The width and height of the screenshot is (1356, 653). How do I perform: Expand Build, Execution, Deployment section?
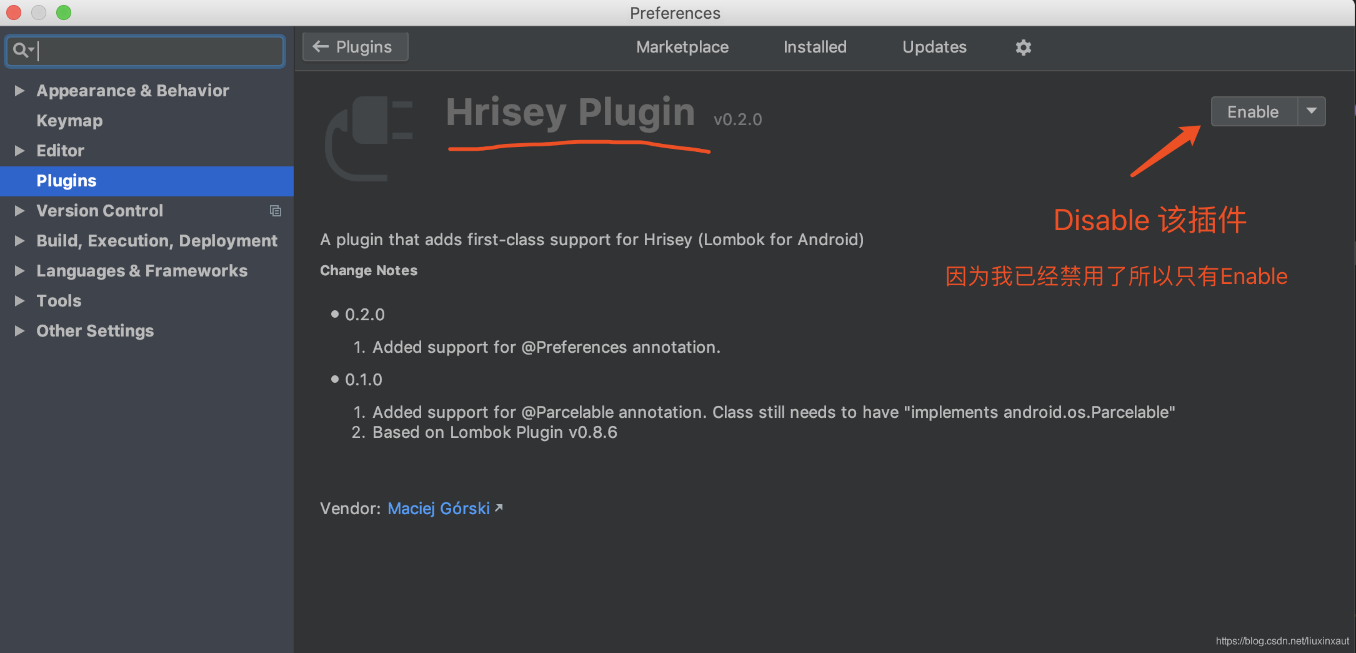19,241
